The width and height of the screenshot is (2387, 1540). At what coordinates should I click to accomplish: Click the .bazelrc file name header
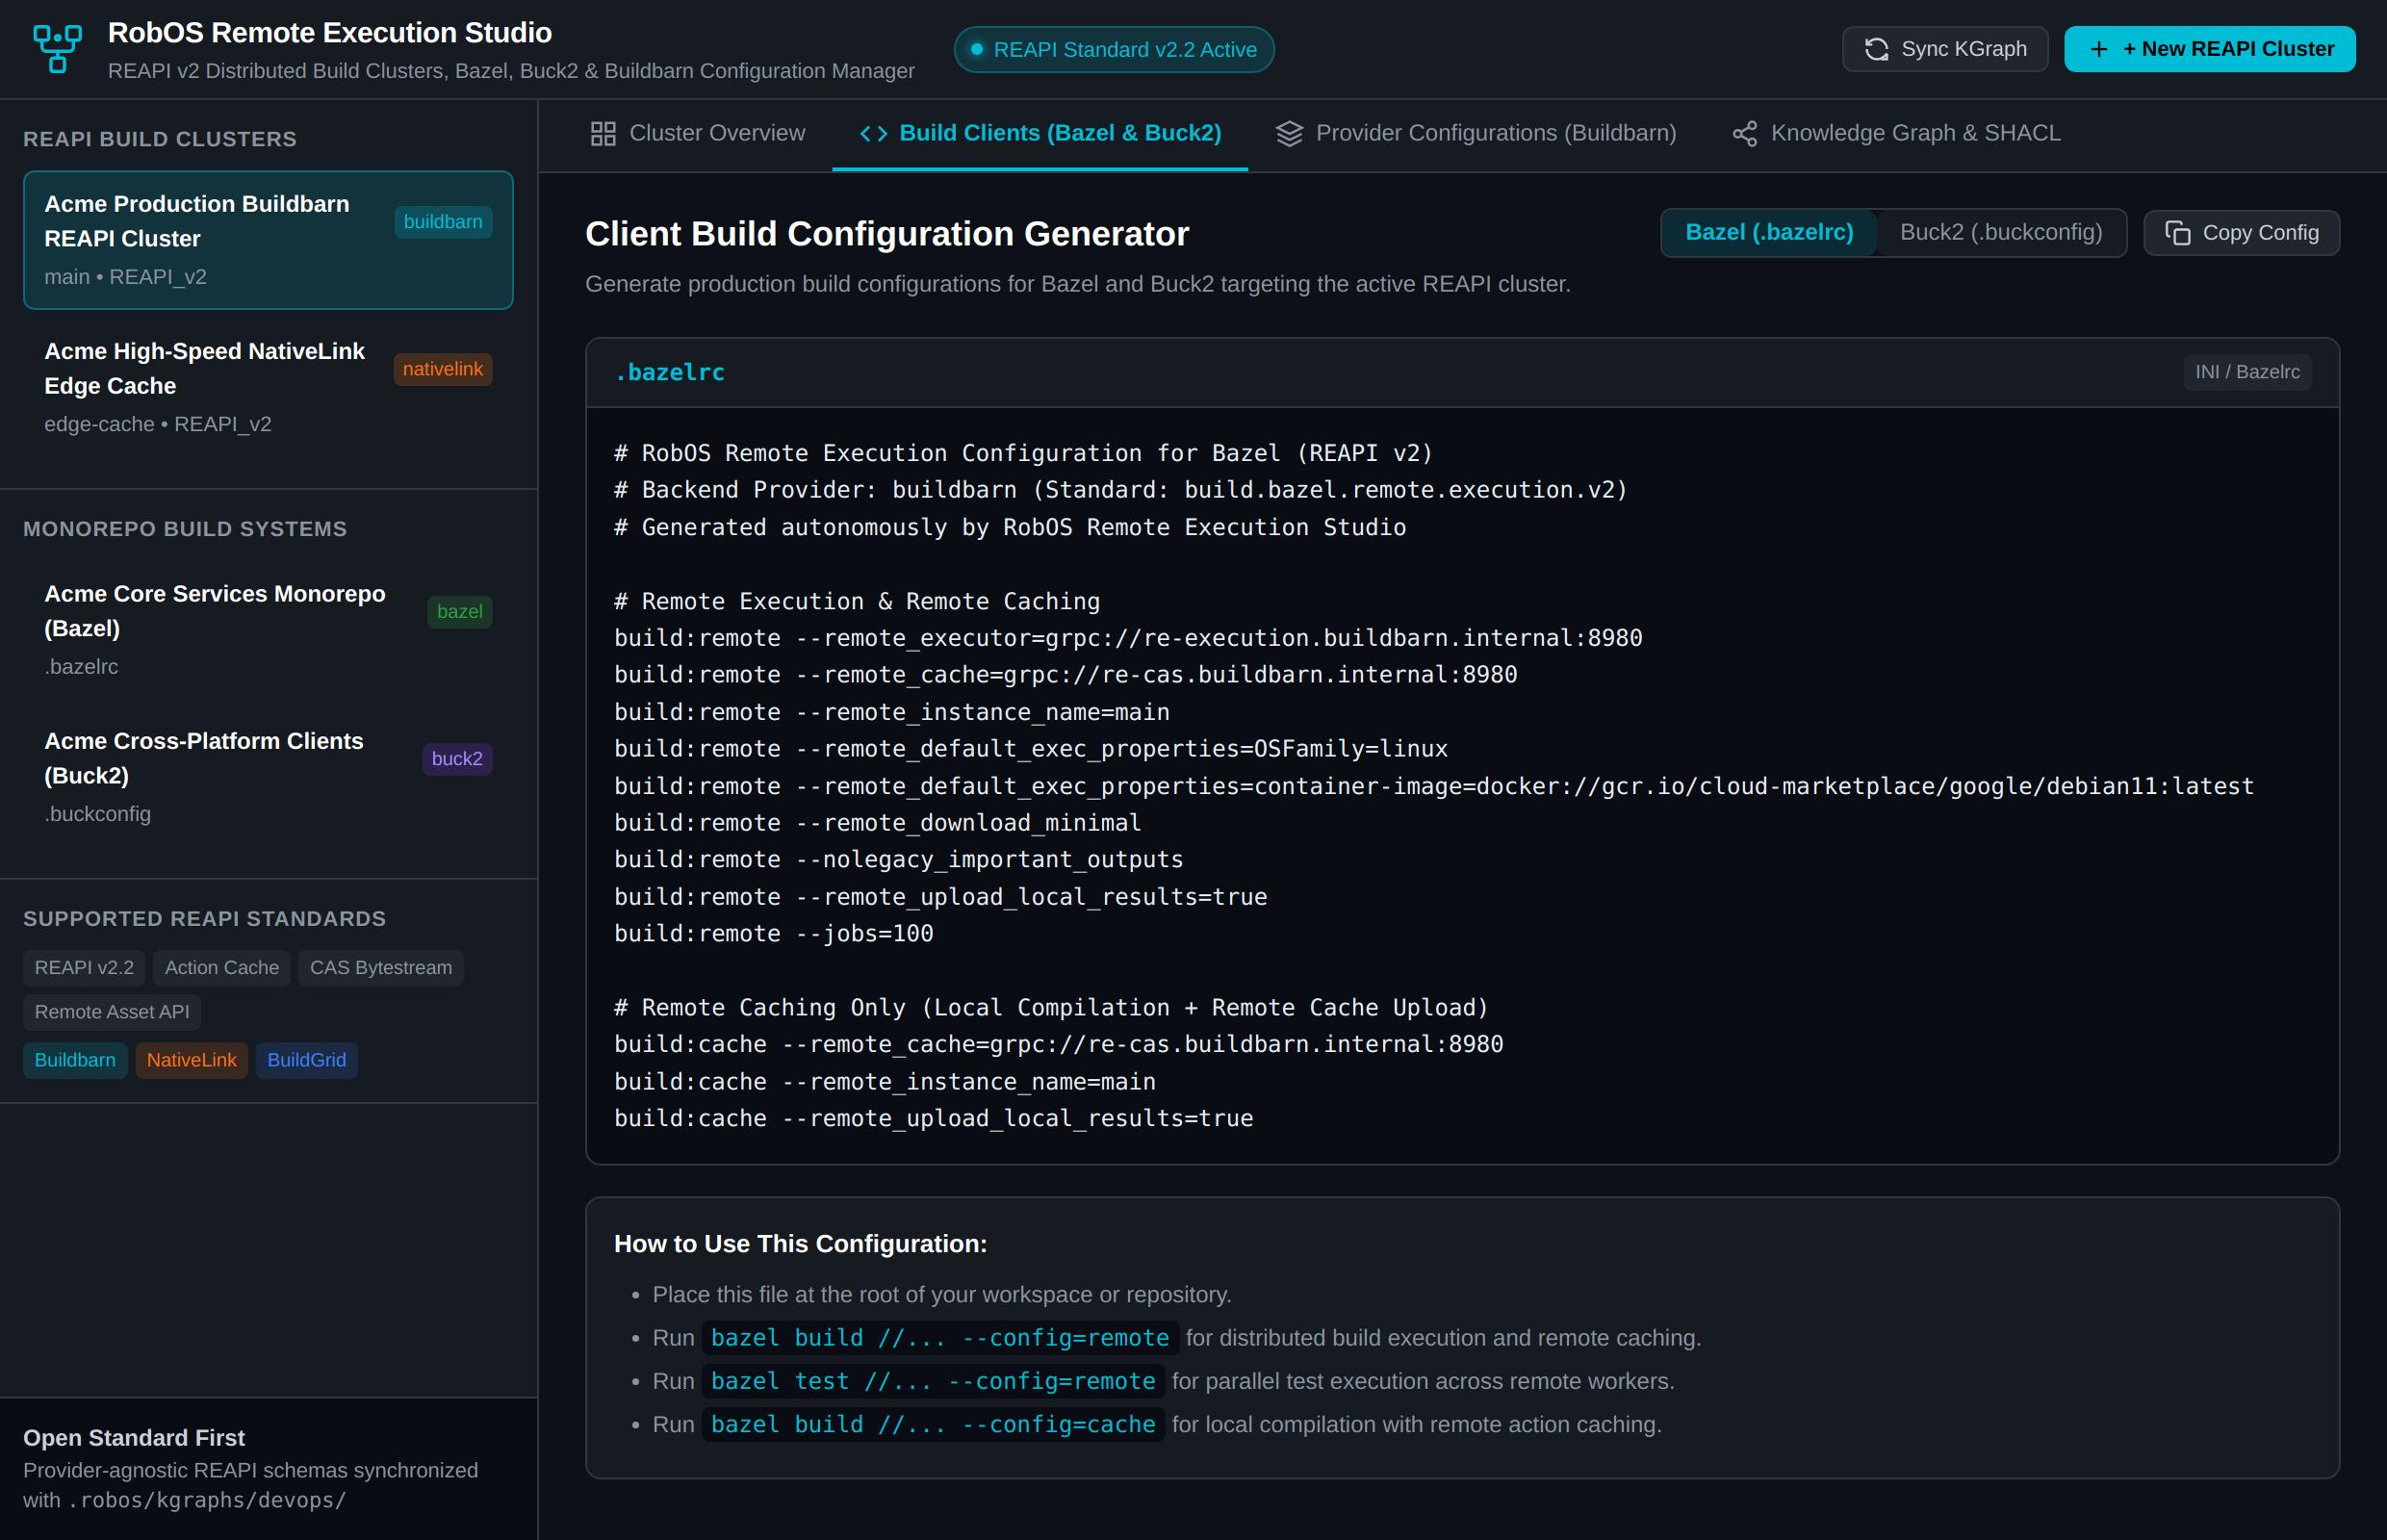669,372
